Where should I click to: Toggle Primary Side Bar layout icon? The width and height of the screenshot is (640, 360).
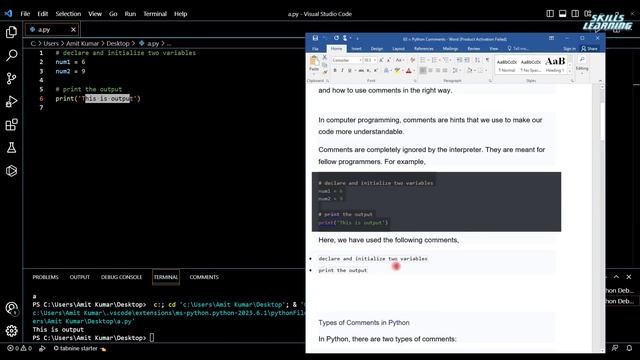pyautogui.click(x=550, y=13)
